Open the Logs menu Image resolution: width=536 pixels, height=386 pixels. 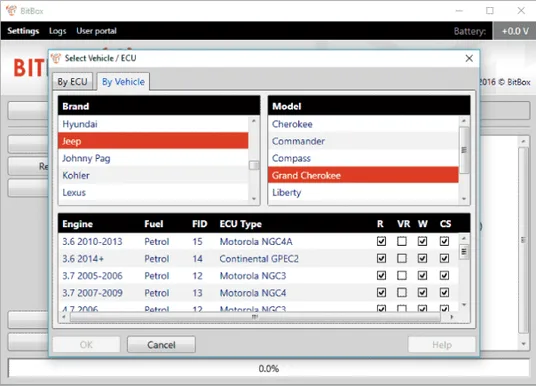57,31
